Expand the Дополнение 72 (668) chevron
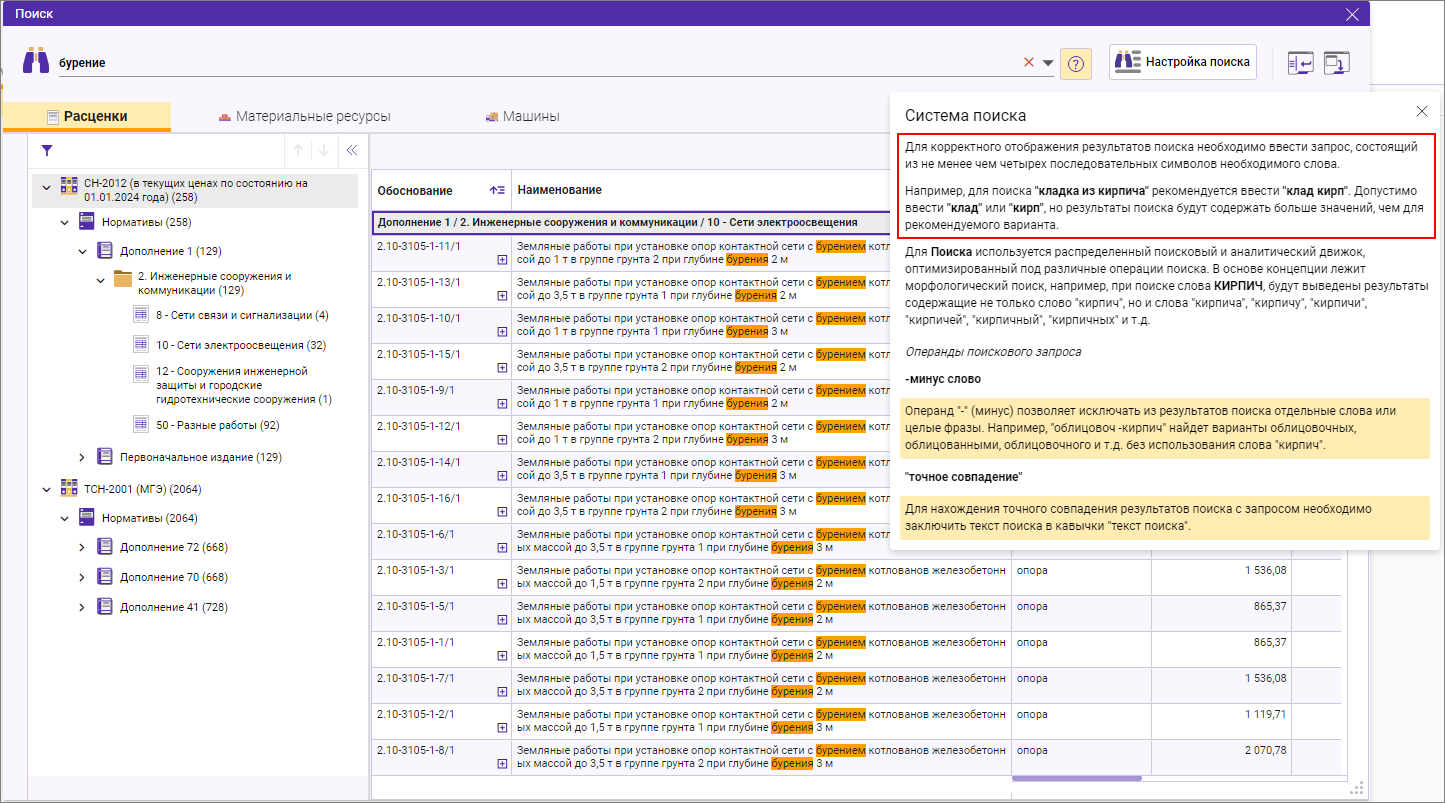The height and width of the screenshot is (803, 1445). point(82,548)
